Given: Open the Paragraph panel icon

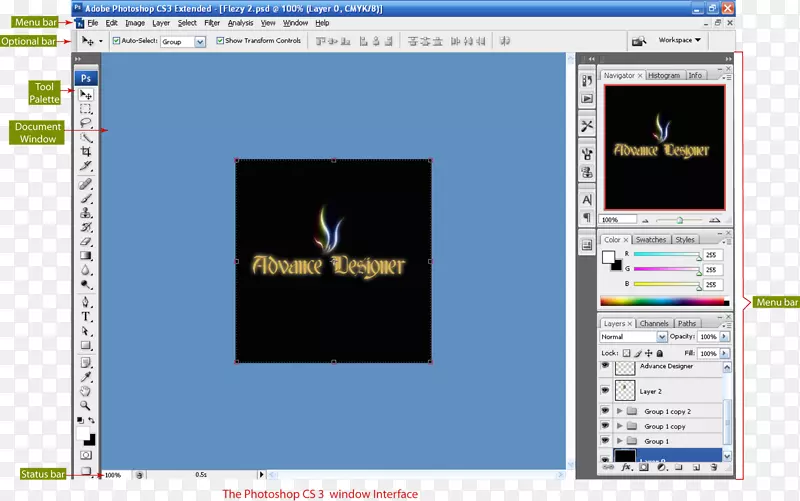Looking at the screenshot, I should pos(587,218).
